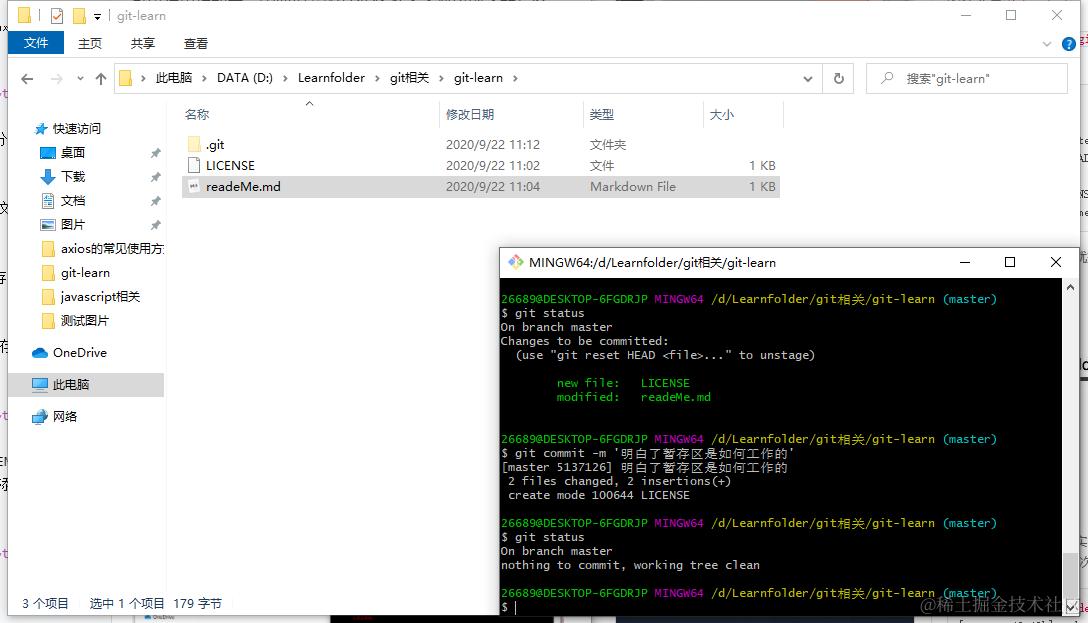The image size is (1088, 623).
Task: Select the readeMe.md file icon
Action: click(x=194, y=186)
